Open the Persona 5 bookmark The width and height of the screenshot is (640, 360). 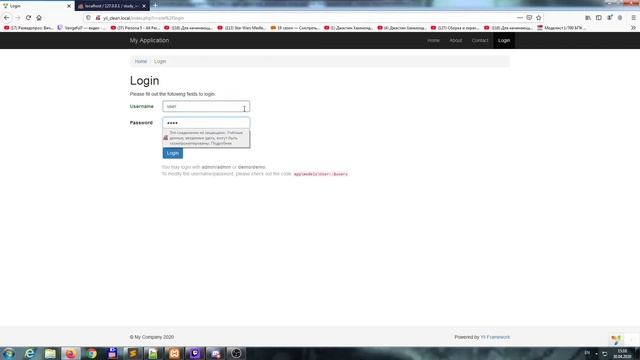(x=135, y=28)
